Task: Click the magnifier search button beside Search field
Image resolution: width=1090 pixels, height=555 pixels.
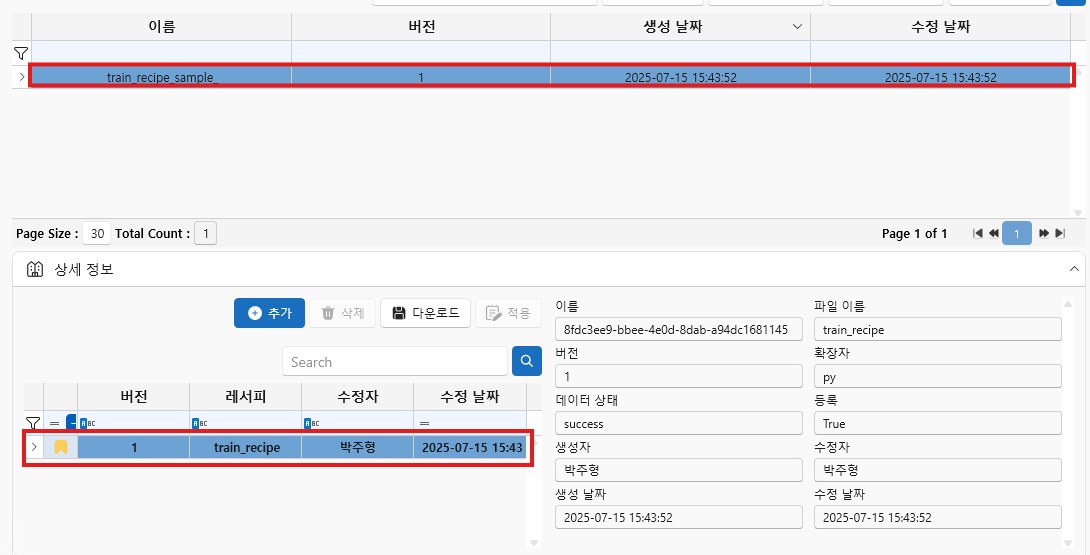Action: click(x=526, y=361)
